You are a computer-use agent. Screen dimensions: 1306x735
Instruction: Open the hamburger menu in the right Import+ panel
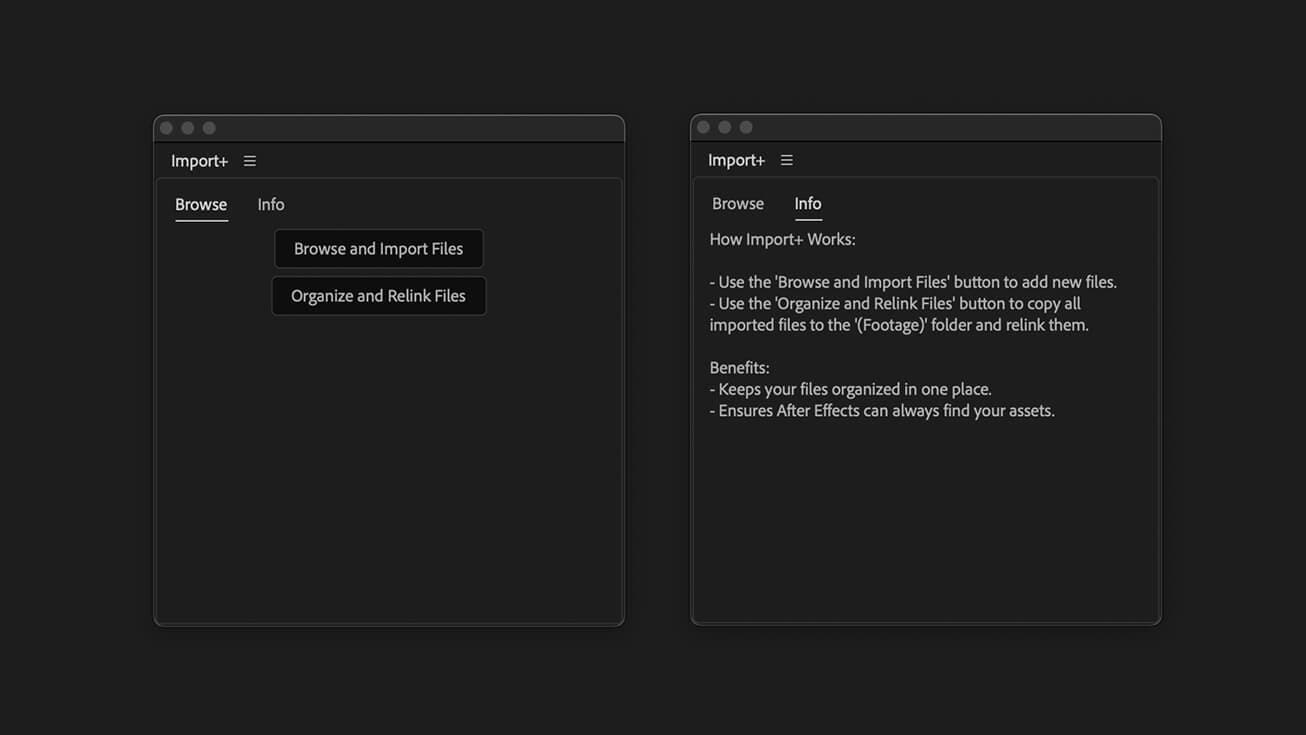click(786, 159)
